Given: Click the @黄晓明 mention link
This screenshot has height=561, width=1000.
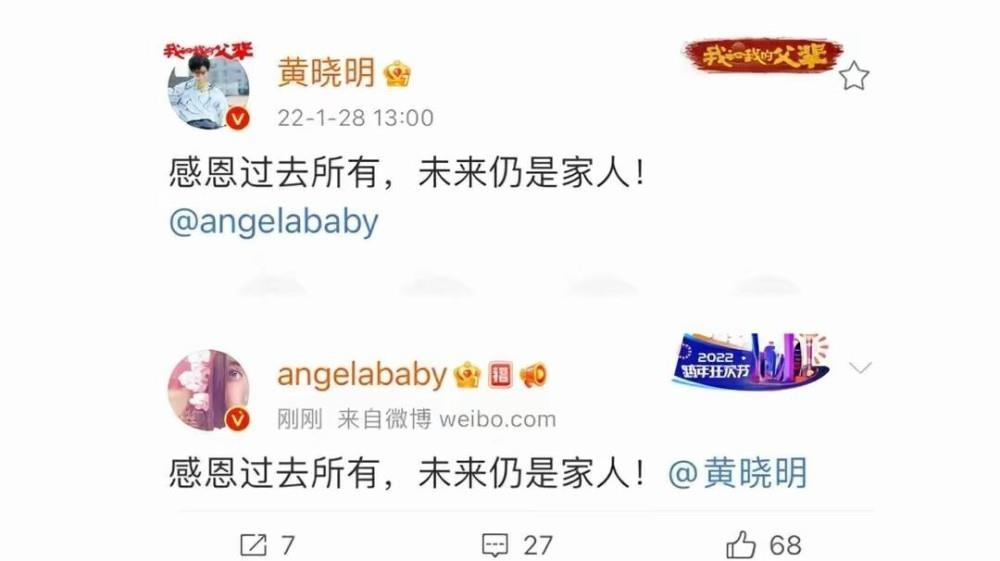Looking at the screenshot, I should (738, 474).
